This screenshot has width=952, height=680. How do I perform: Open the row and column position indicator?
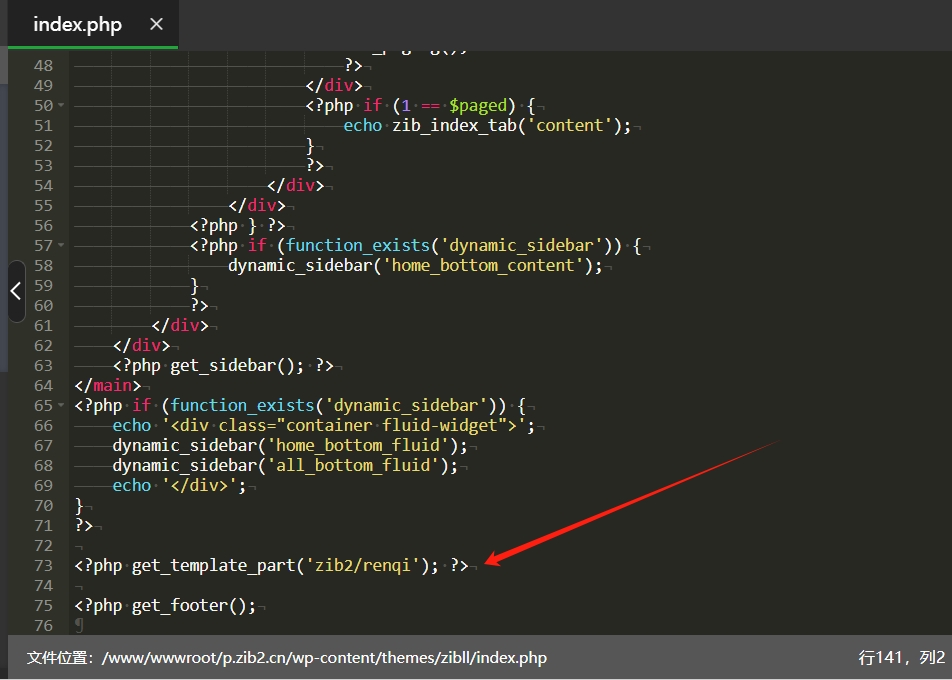[x=901, y=657]
